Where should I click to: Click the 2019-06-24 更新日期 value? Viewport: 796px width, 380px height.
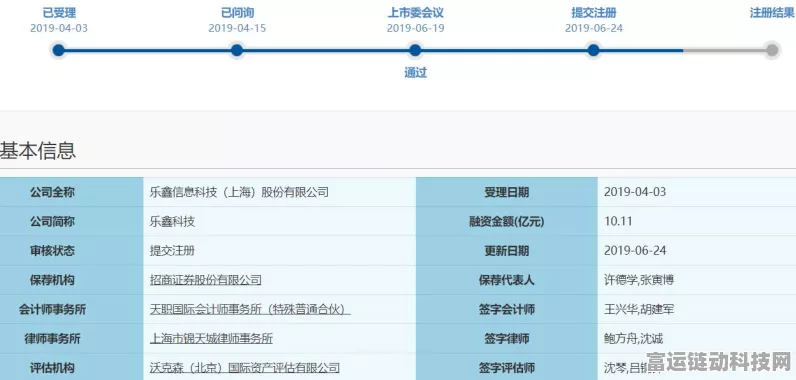pyautogui.click(x=635, y=251)
